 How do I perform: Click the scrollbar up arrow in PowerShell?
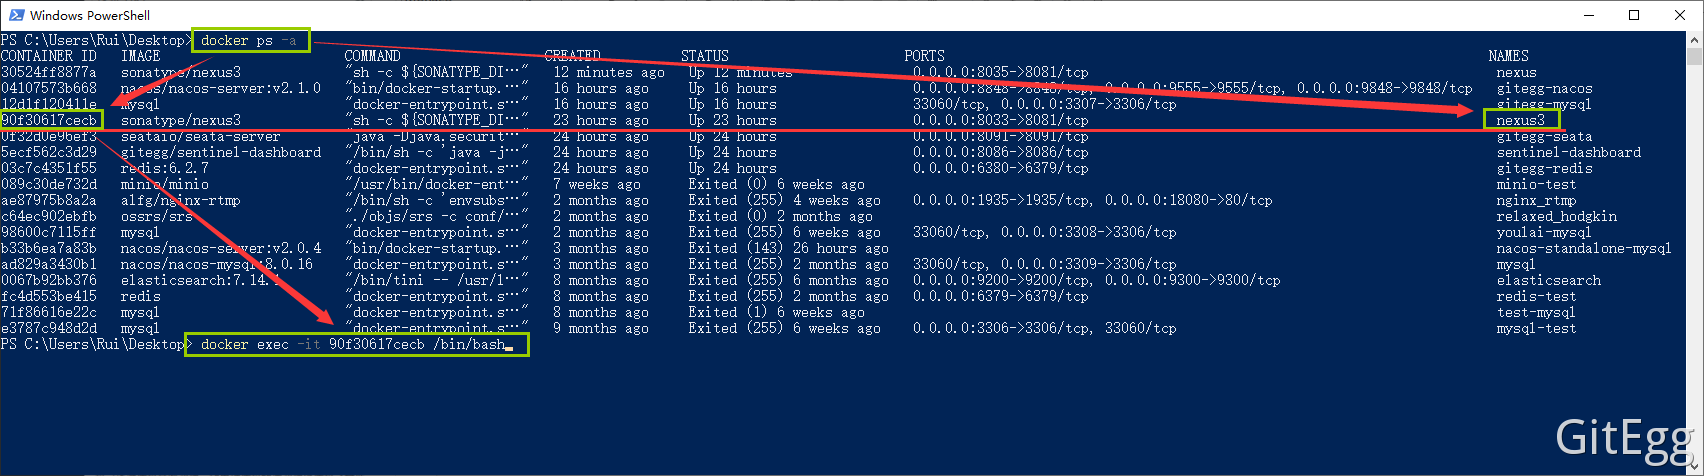pos(1695,39)
